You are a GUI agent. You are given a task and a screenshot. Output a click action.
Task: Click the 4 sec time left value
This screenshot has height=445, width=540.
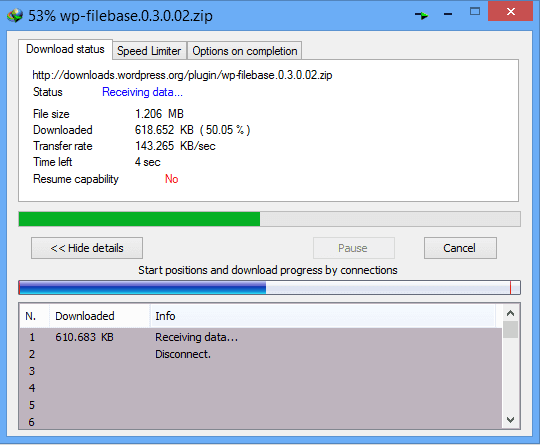click(x=148, y=162)
